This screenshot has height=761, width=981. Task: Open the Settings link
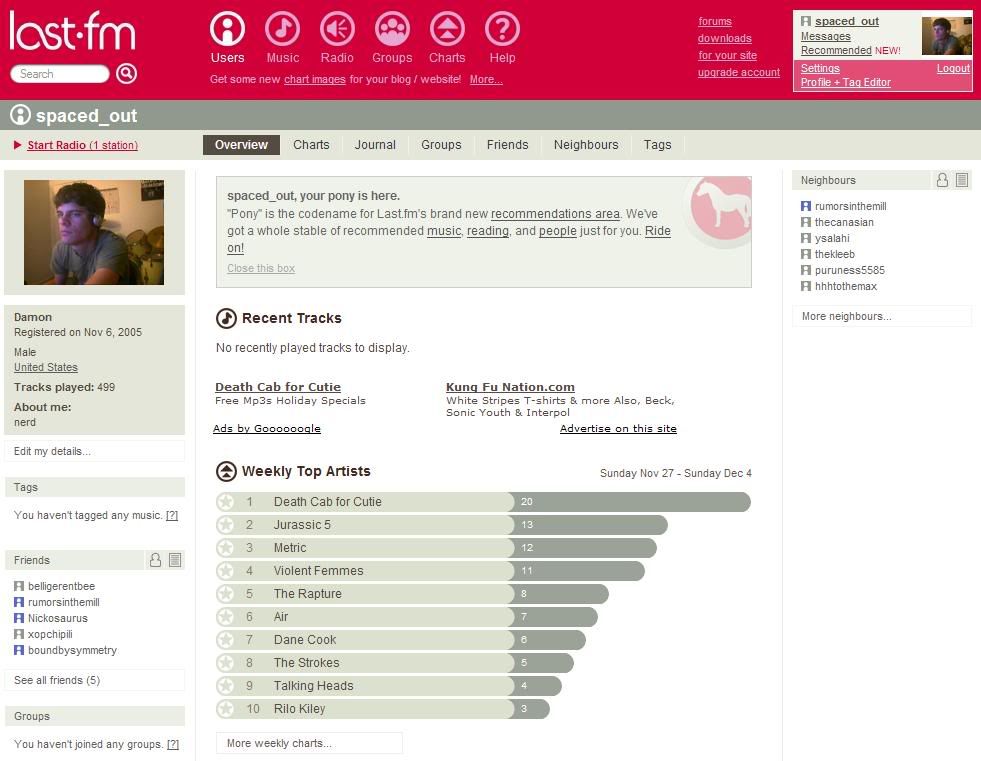[820, 68]
